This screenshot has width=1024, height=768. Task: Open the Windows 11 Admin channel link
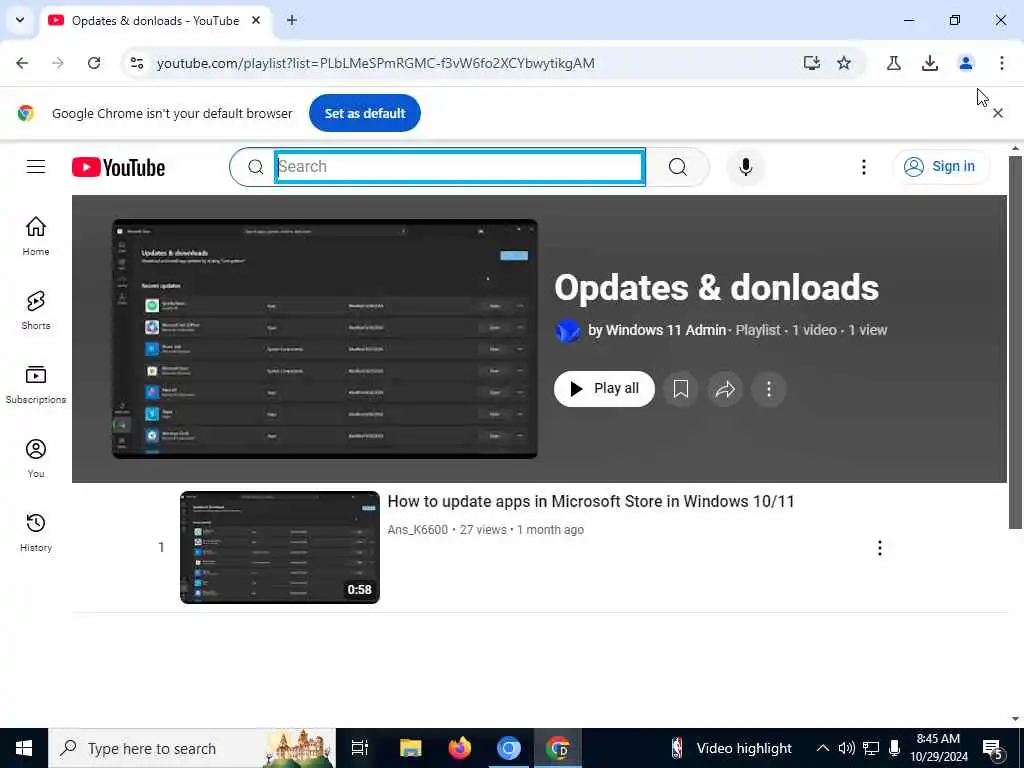(657, 330)
